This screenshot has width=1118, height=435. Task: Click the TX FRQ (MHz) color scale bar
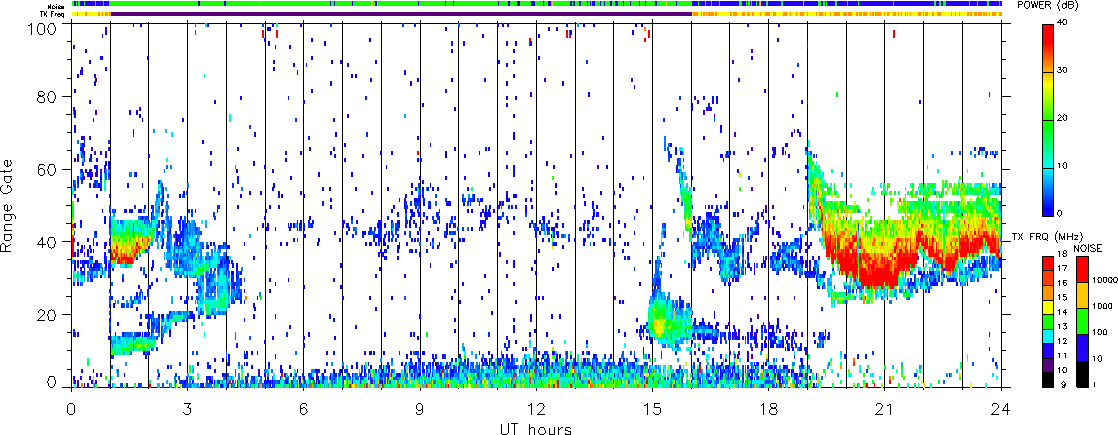tap(1047, 322)
